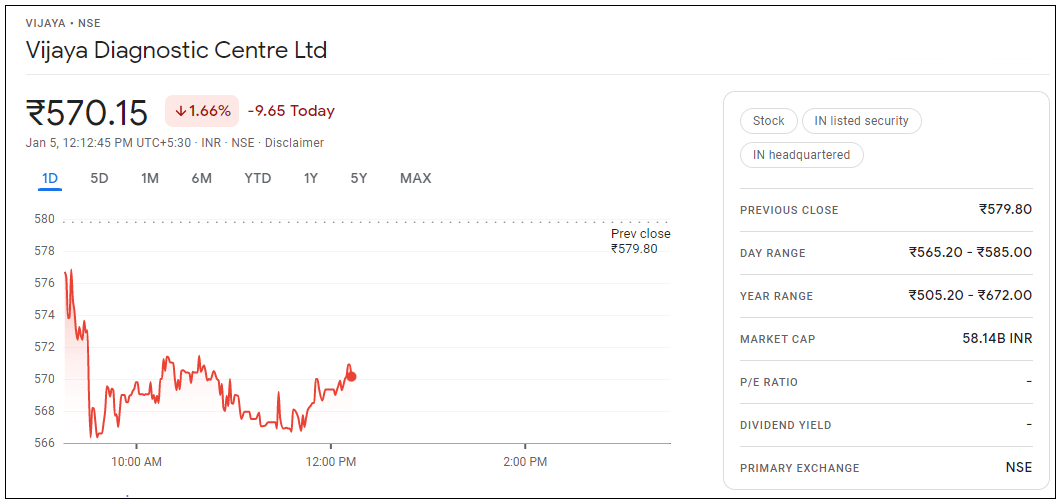Select the 1D time range tab
The width and height of the screenshot is (1062, 500).
pos(50,179)
